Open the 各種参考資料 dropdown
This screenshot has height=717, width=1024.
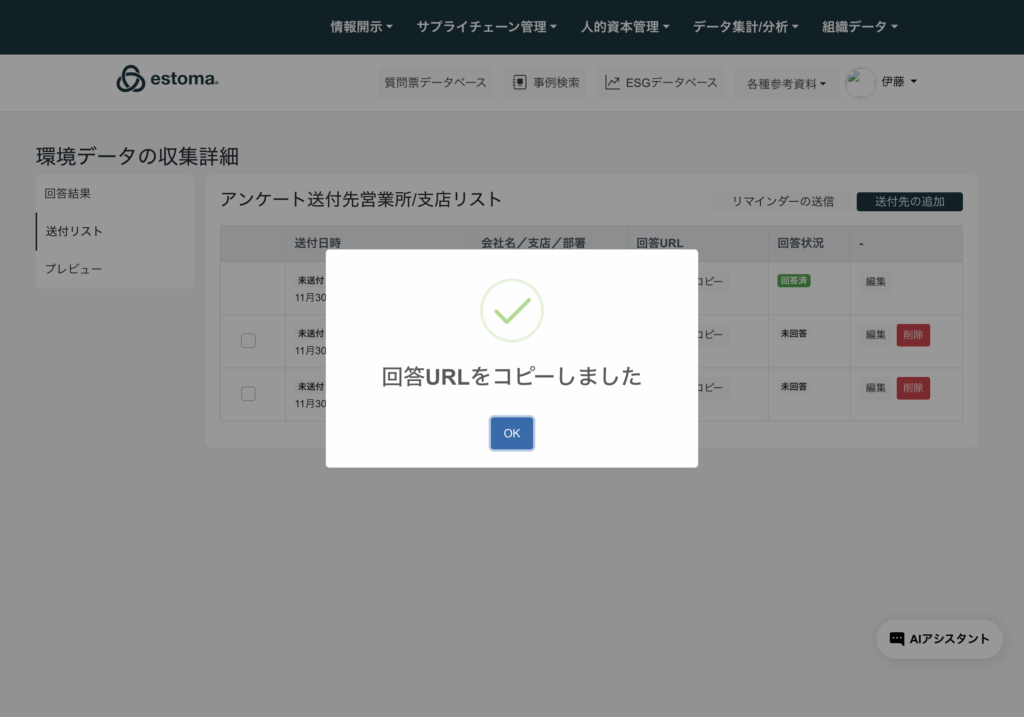786,84
